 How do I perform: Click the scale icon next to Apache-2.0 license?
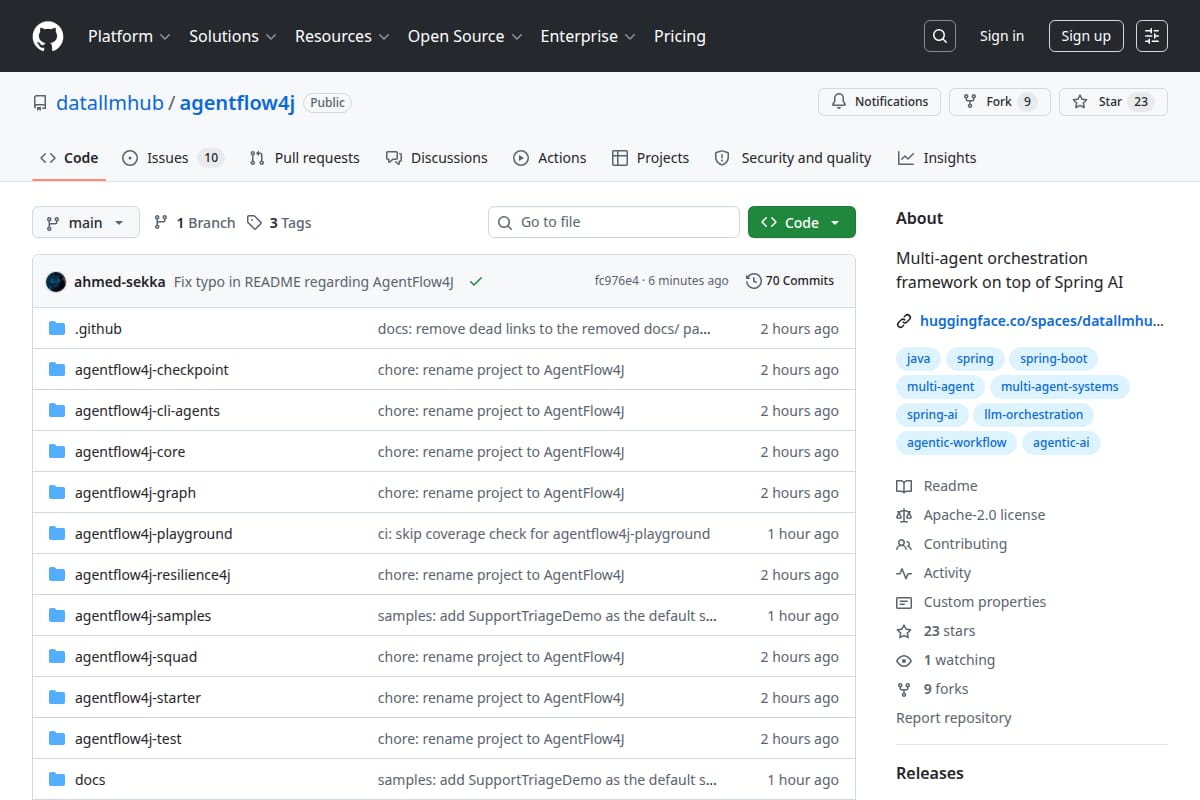click(904, 515)
